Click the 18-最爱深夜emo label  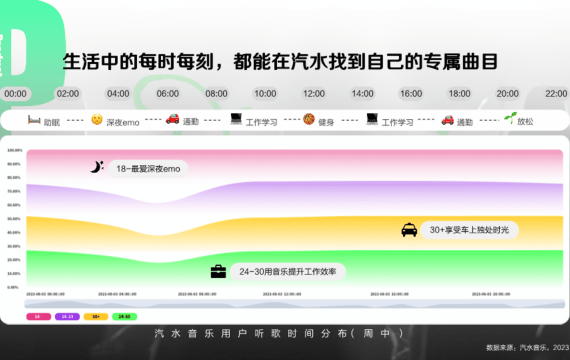148,169
